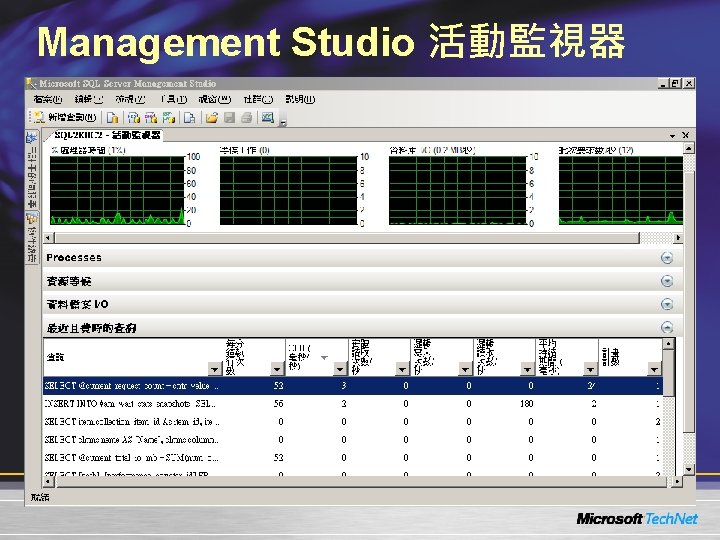Click the 新增查詢 (New Query) toolbar button
Image resolution: width=720 pixels, height=540 pixels.
tap(65, 118)
